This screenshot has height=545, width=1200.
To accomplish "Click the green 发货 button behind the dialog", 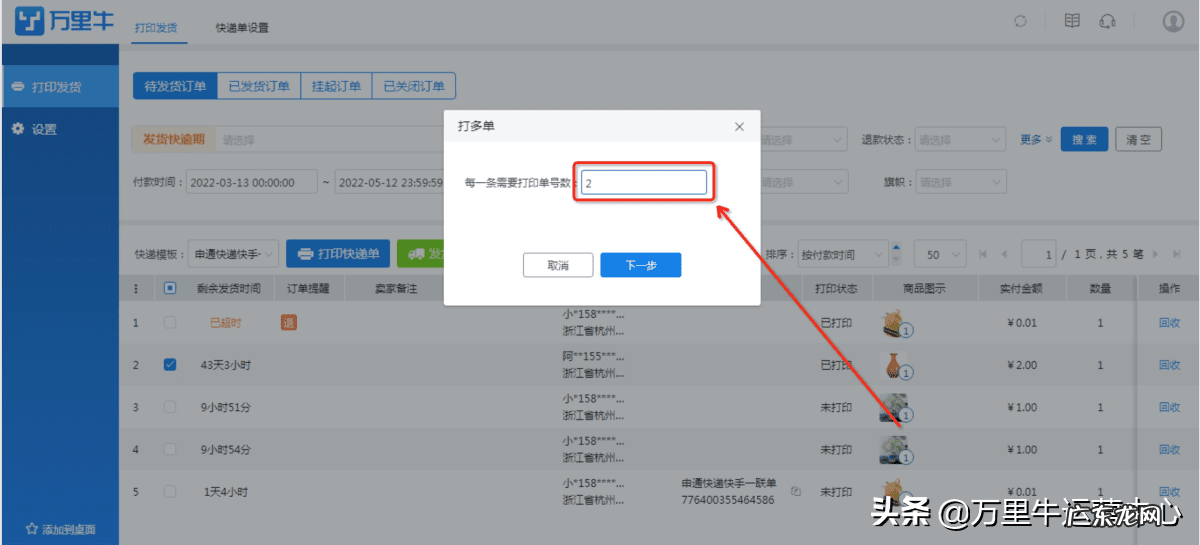I will pos(422,254).
